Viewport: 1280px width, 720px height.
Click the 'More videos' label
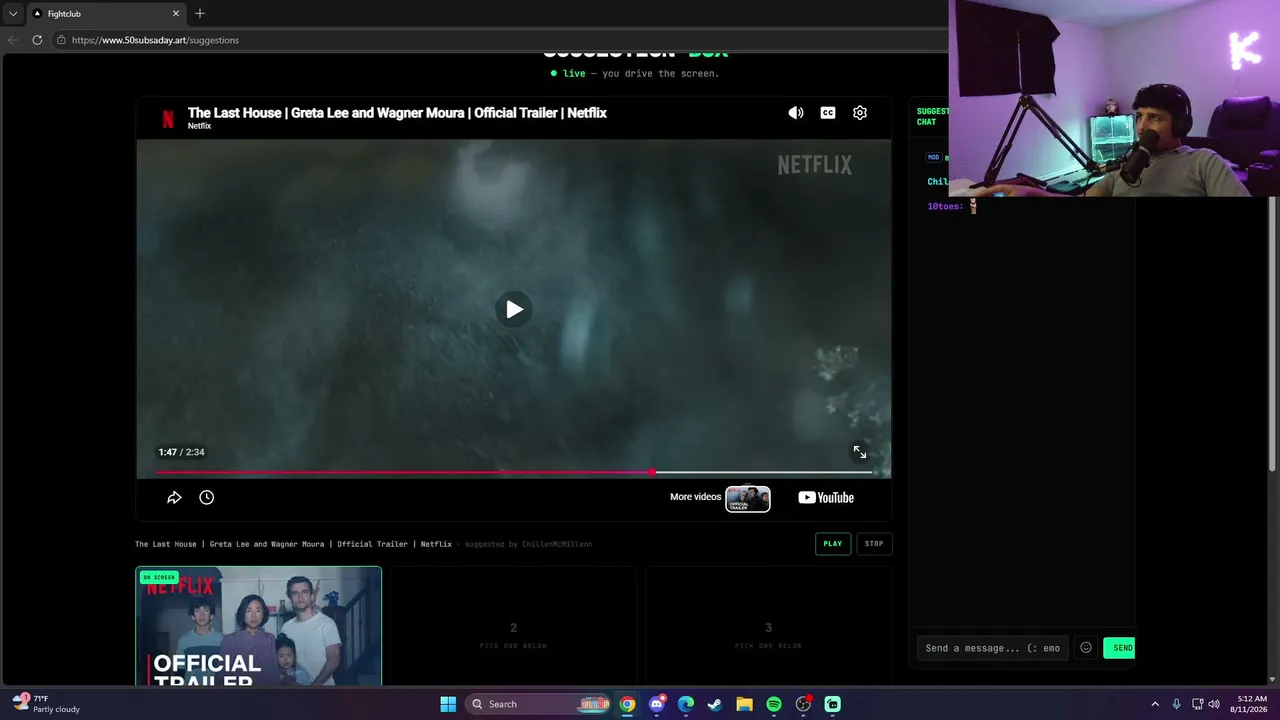[x=695, y=497]
